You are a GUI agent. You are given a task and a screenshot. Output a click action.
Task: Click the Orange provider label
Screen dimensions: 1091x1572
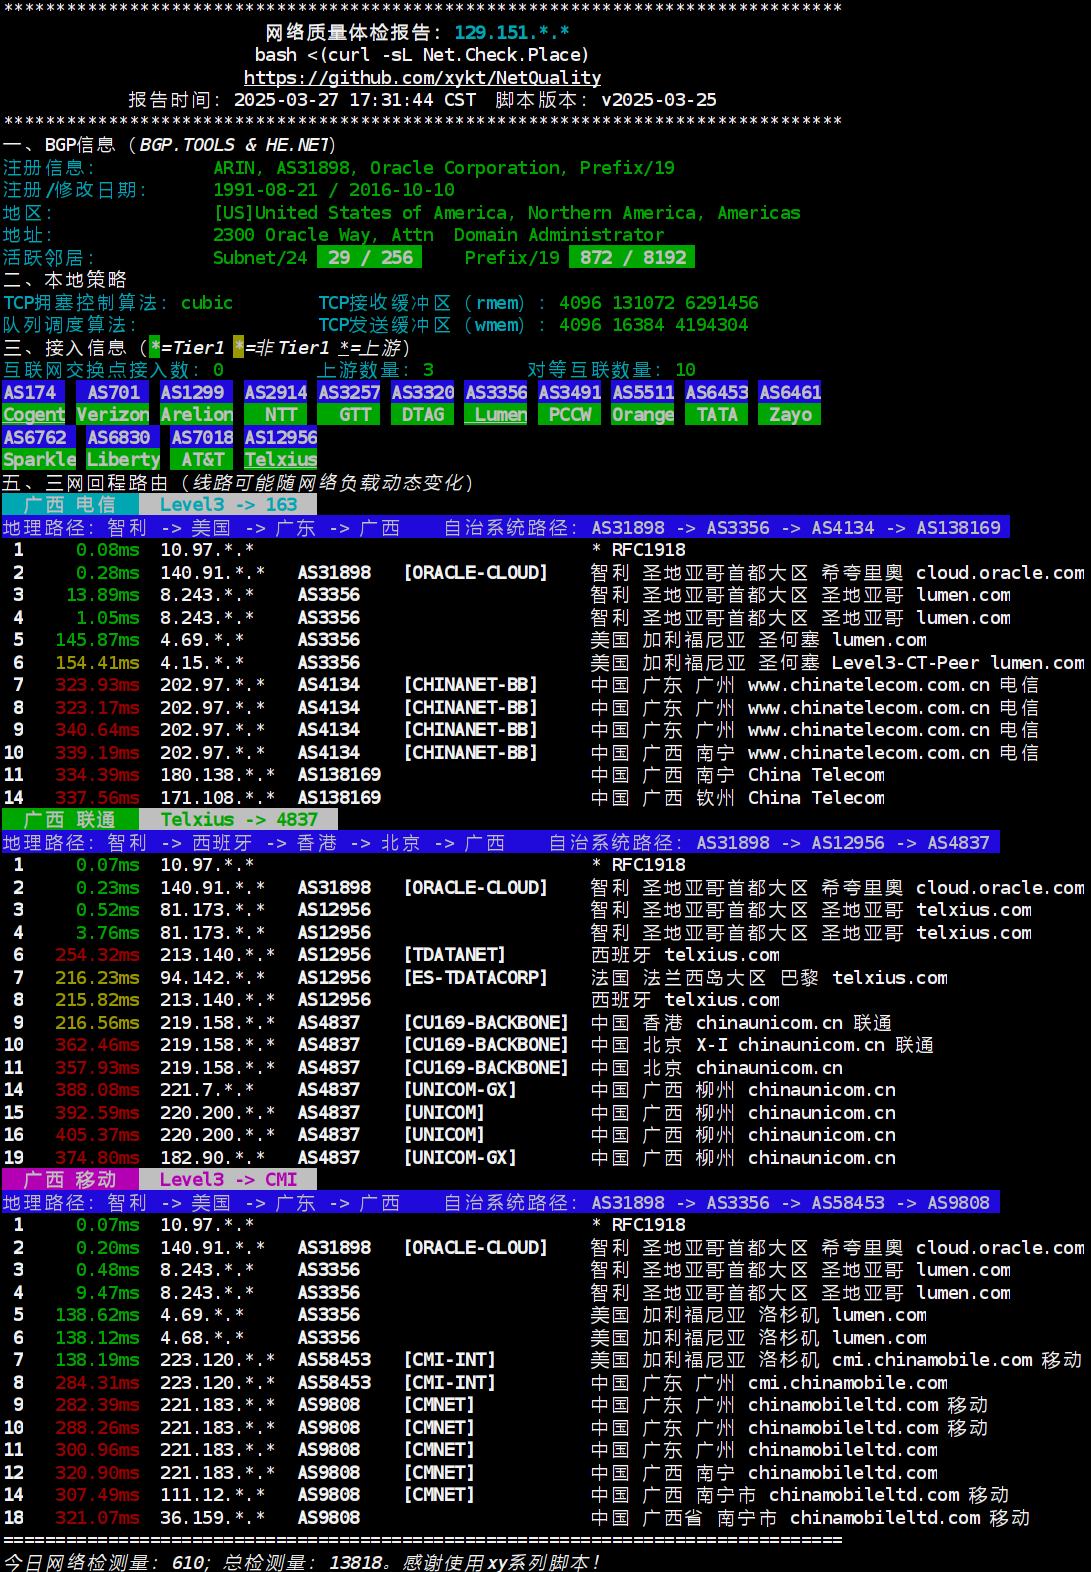click(642, 415)
